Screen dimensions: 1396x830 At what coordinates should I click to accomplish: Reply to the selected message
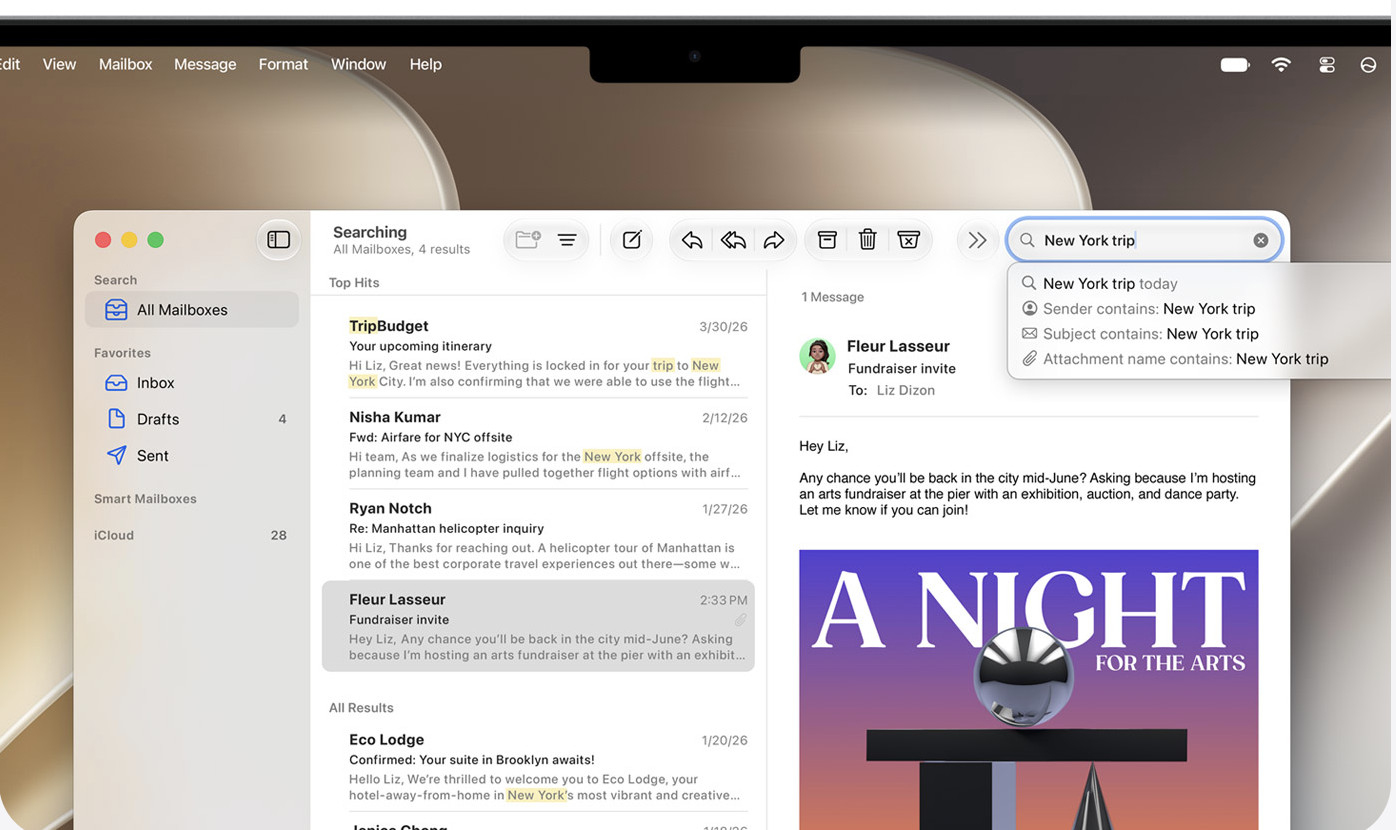(x=692, y=240)
